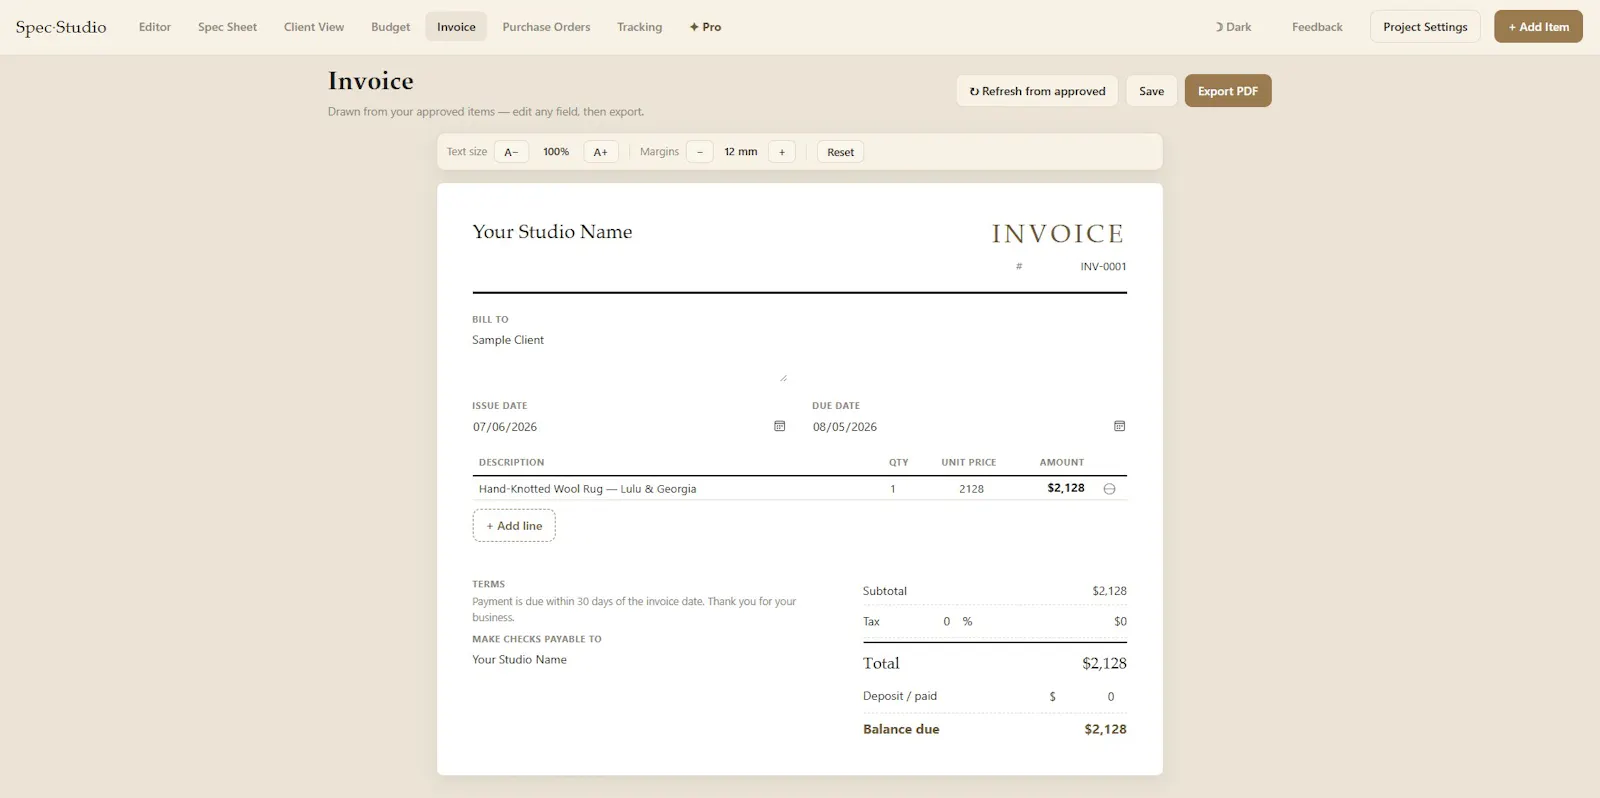Click the Subtotal label
Image resolution: width=1600 pixels, height=798 pixels.
point(885,591)
